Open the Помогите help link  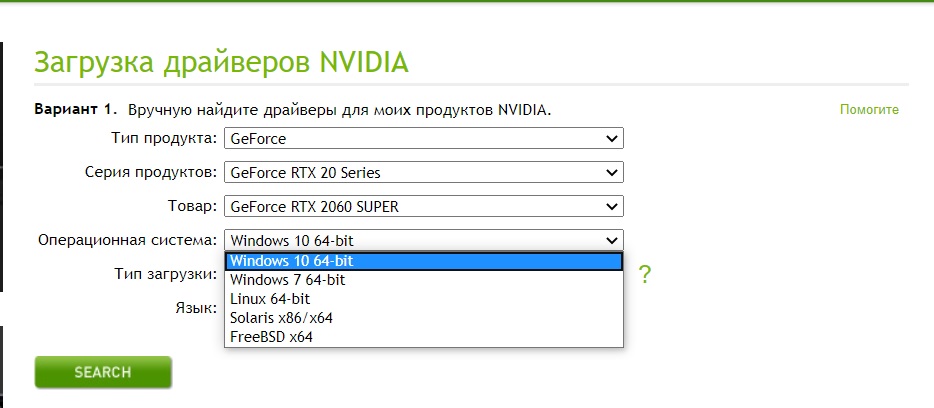tap(869, 109)
